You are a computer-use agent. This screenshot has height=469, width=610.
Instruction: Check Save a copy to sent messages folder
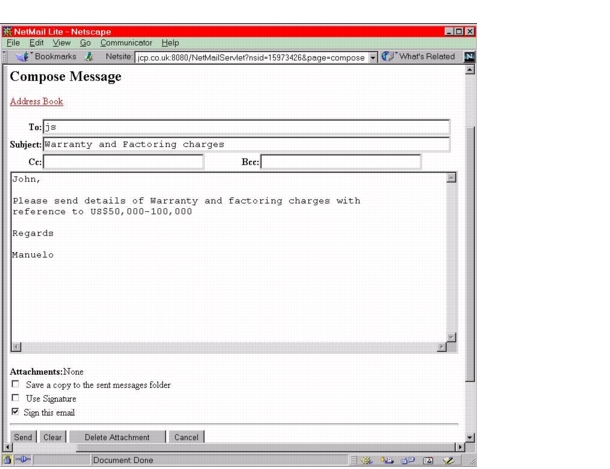(15, 384)
